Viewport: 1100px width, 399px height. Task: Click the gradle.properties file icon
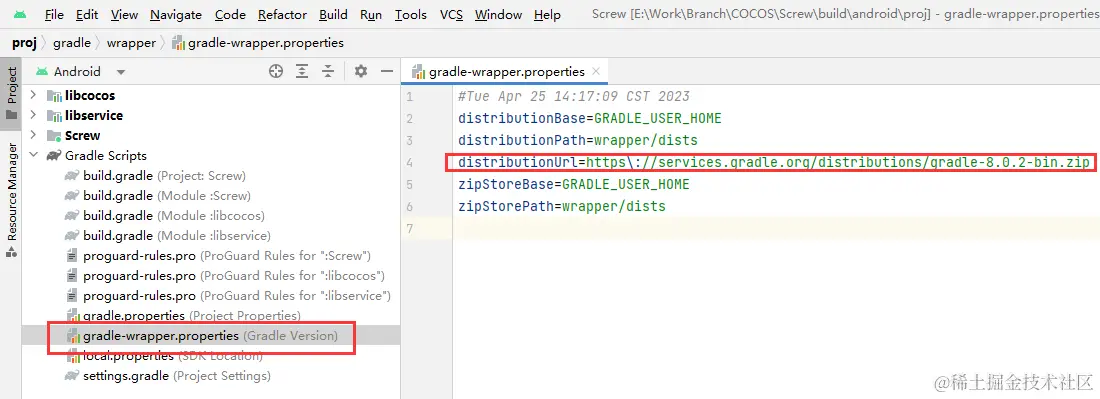(72, 316)
